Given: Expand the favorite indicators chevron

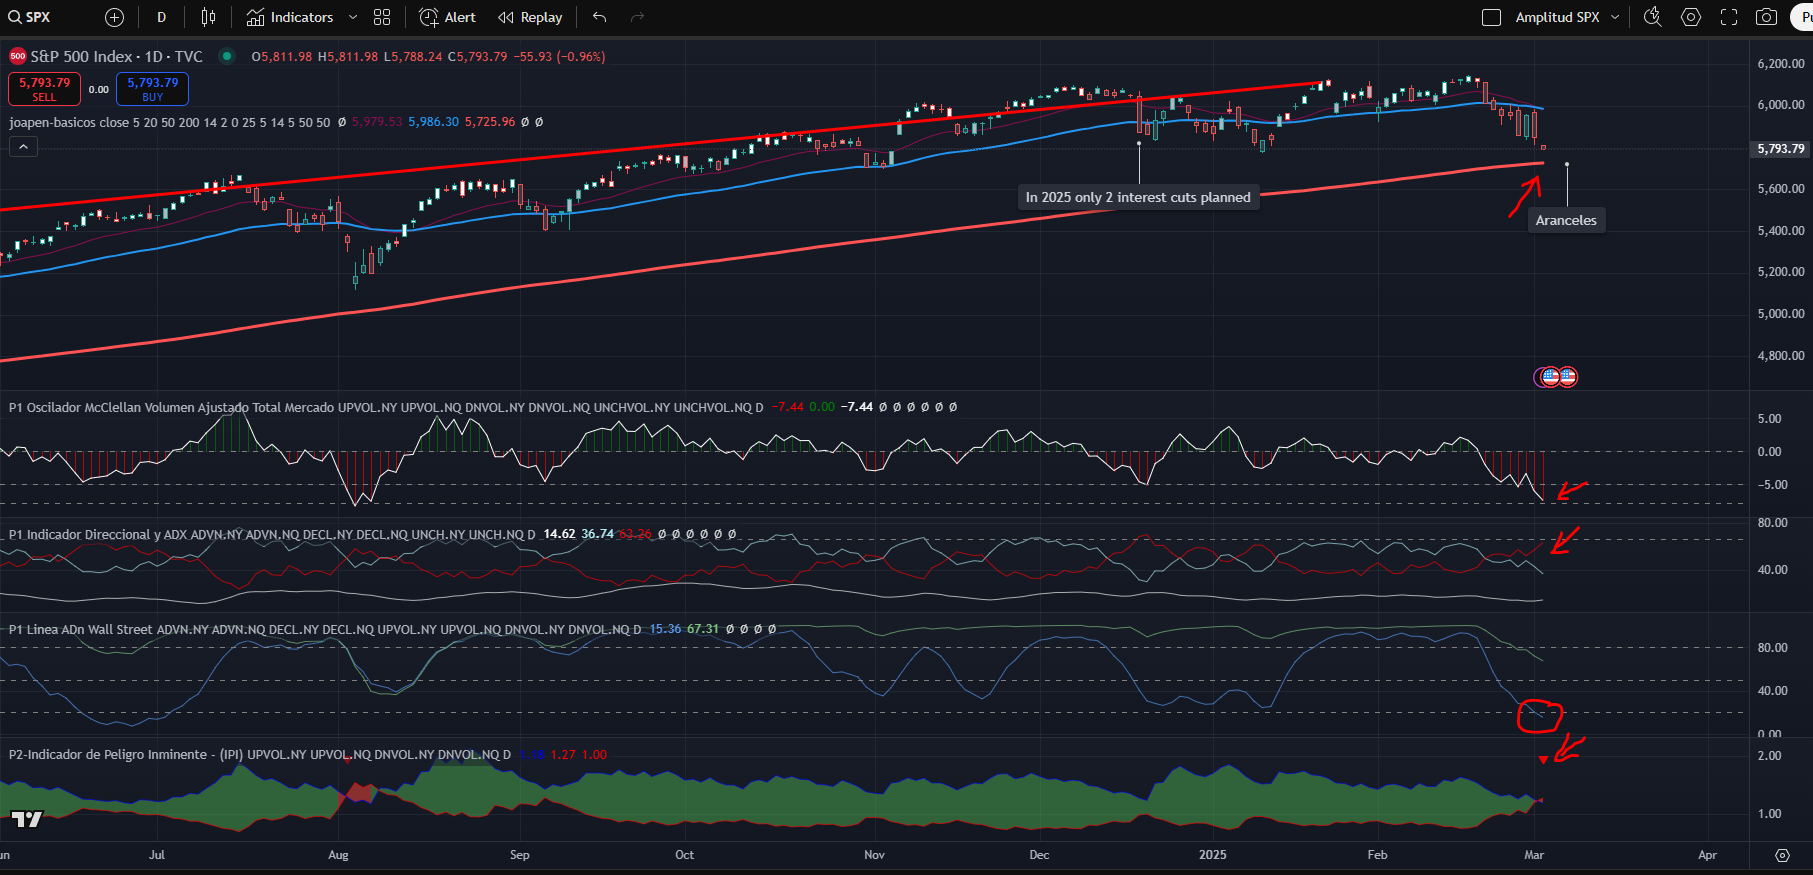Looking at the screenshot, I should (353, 17).
